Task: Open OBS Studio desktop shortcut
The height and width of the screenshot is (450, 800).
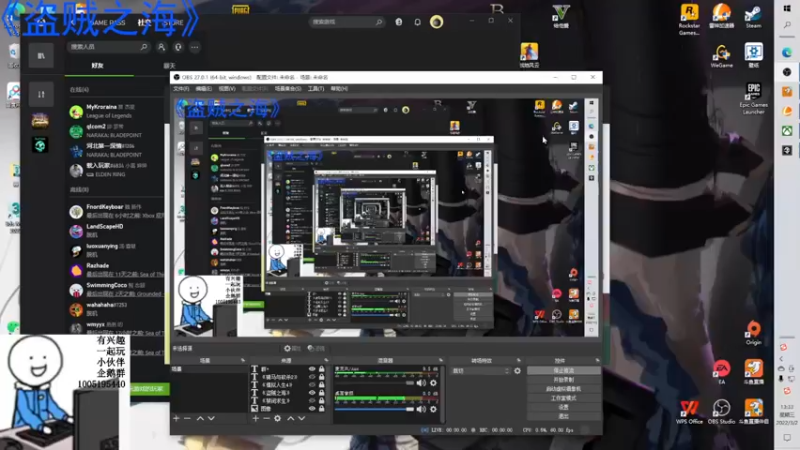Action: point(721,412)
